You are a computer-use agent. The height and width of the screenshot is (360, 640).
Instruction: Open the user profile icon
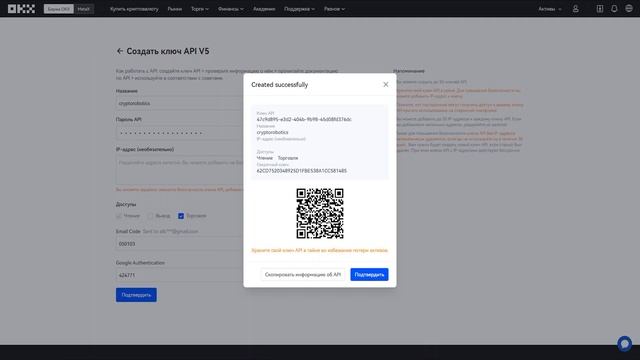(576, 9)
